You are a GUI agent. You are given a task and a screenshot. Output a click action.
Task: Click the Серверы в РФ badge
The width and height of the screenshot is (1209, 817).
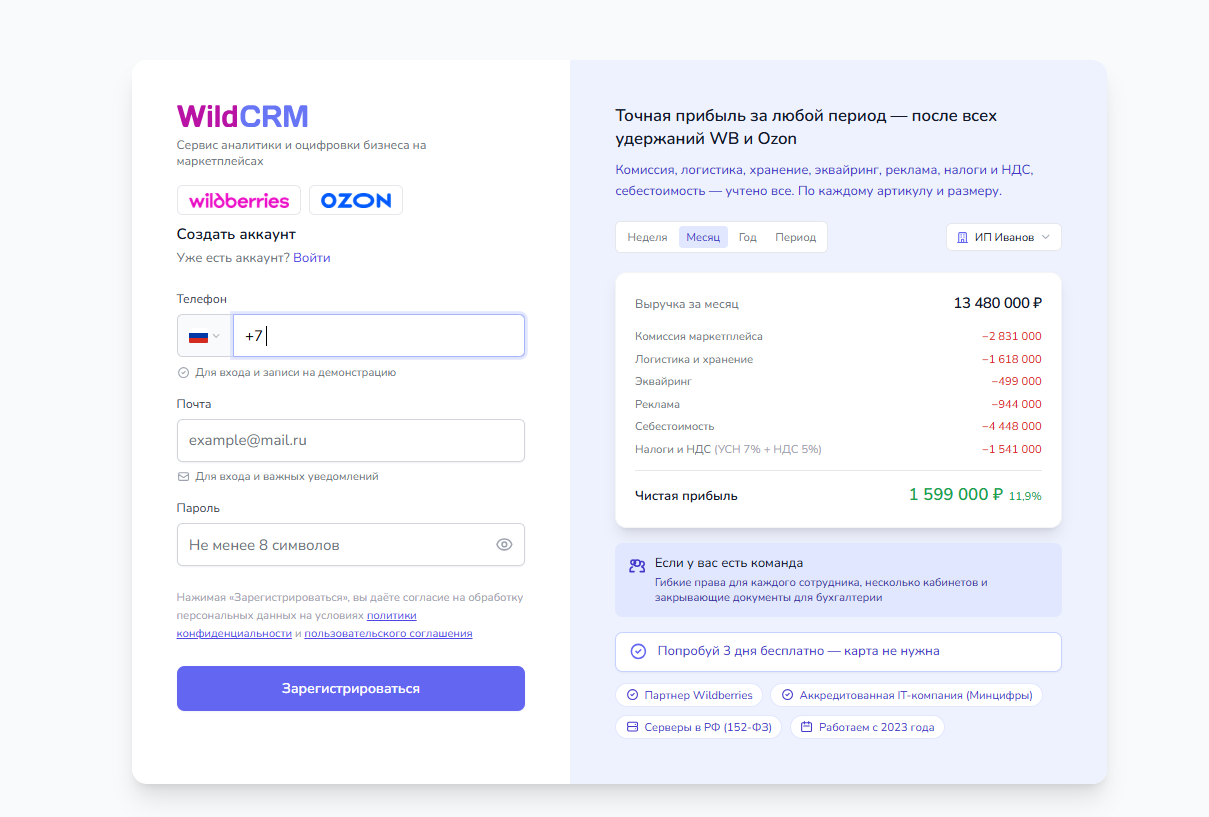(x=699, y=727)
